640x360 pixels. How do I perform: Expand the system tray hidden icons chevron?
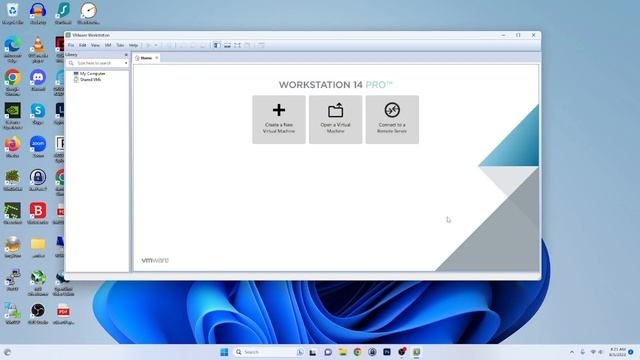point(572,352)
